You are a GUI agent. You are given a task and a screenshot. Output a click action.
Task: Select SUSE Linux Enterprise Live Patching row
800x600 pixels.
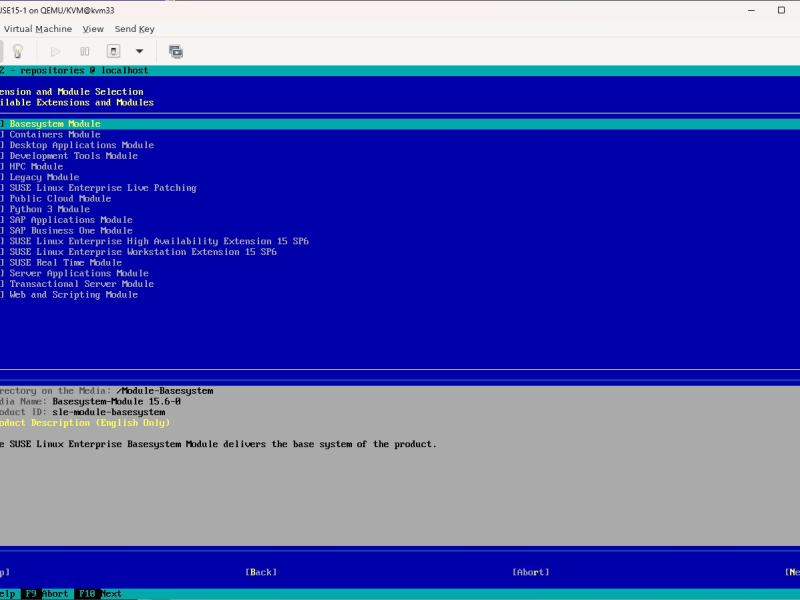click(x=400, y=188)
